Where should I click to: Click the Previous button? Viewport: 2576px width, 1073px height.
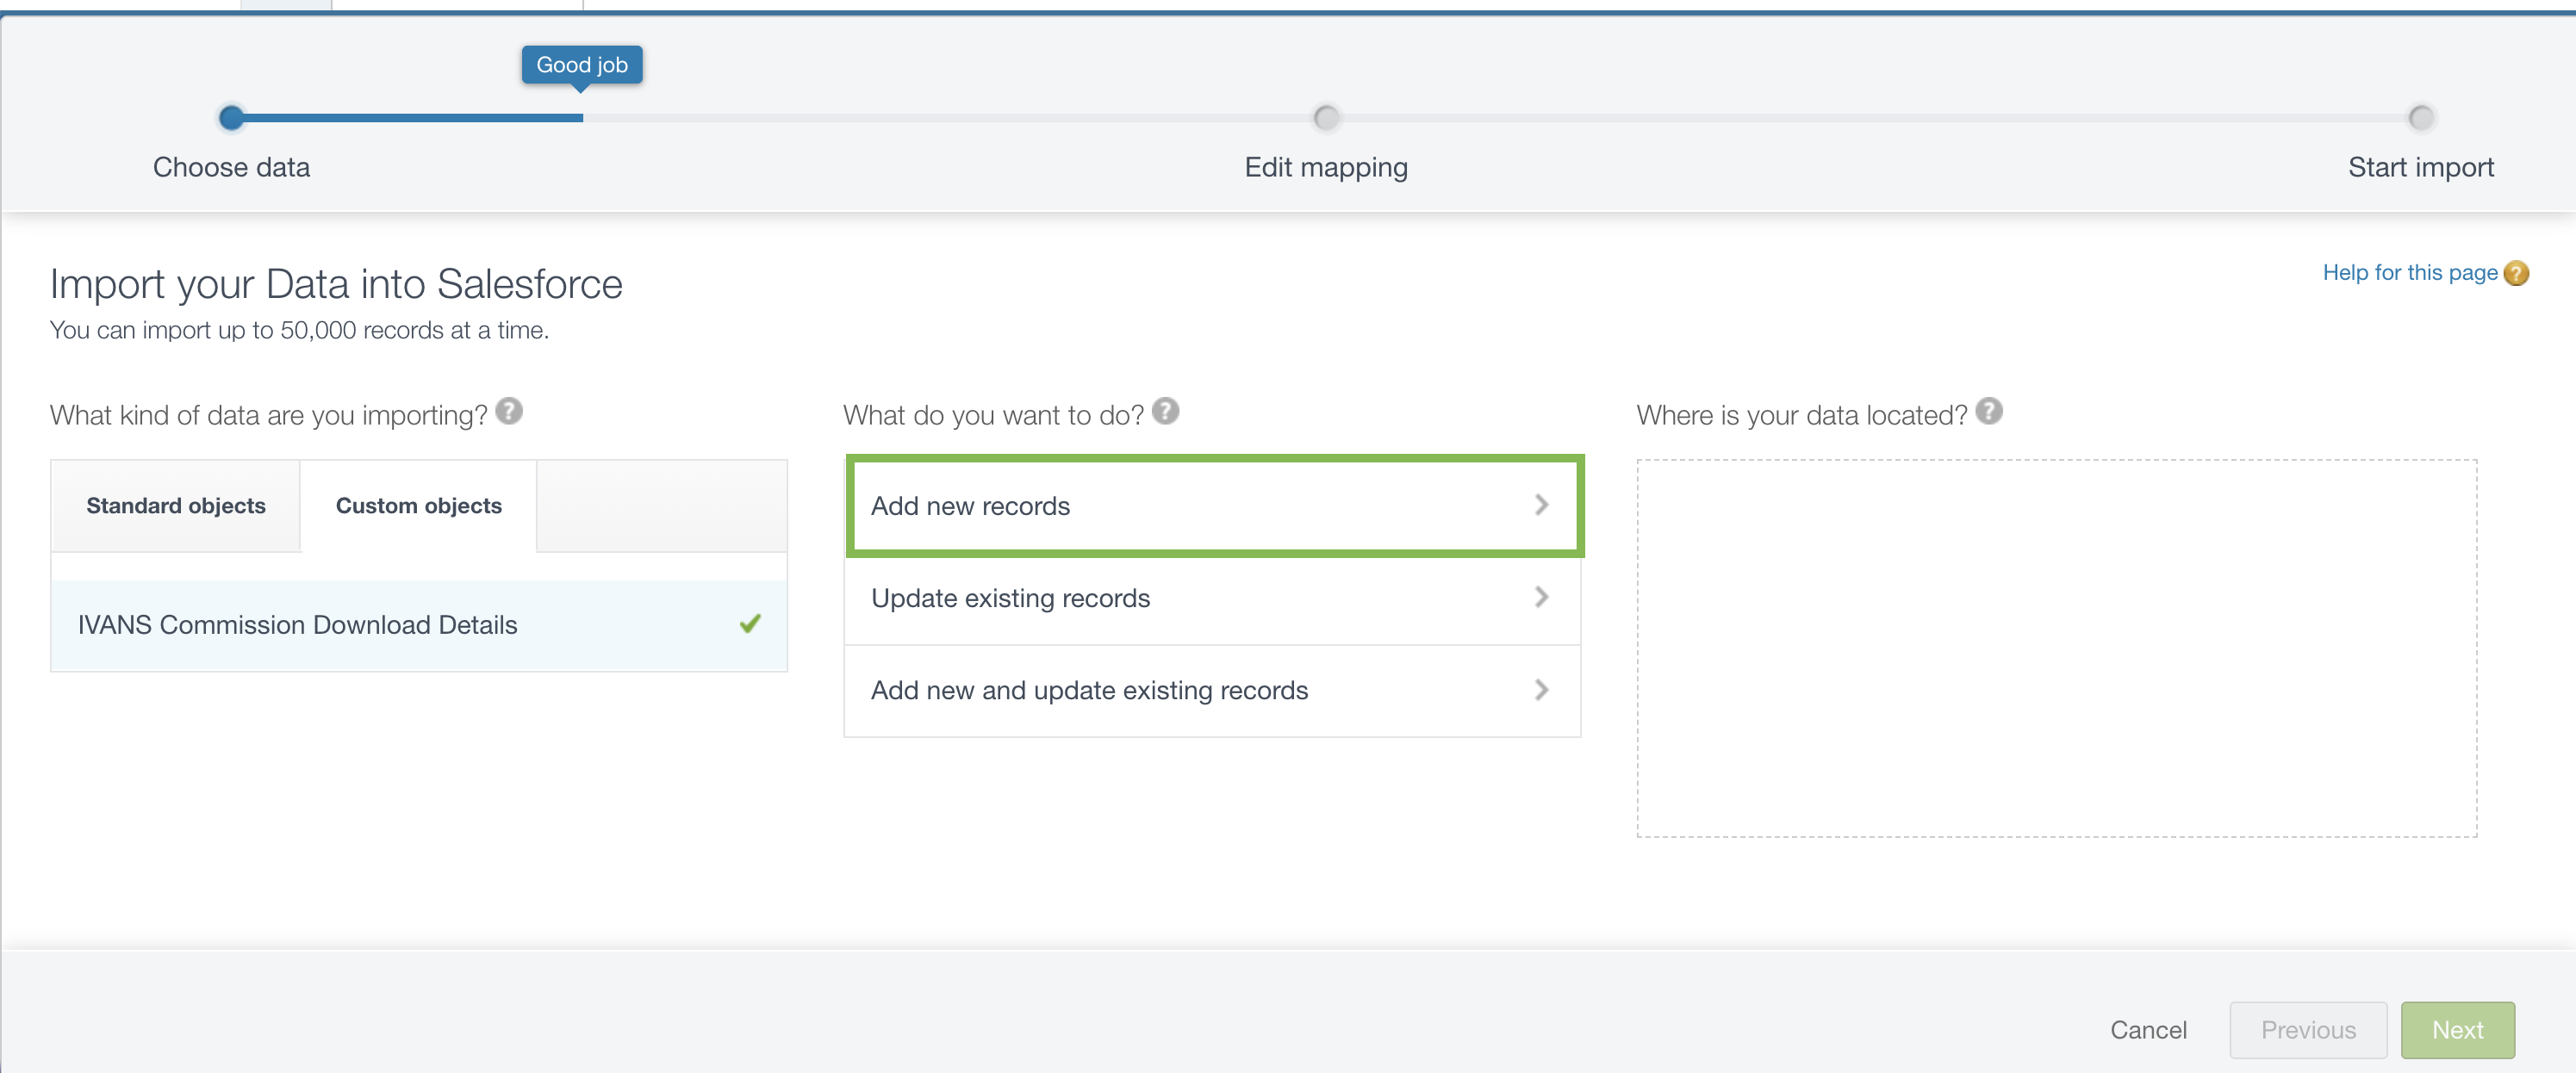point(2308,1030)
